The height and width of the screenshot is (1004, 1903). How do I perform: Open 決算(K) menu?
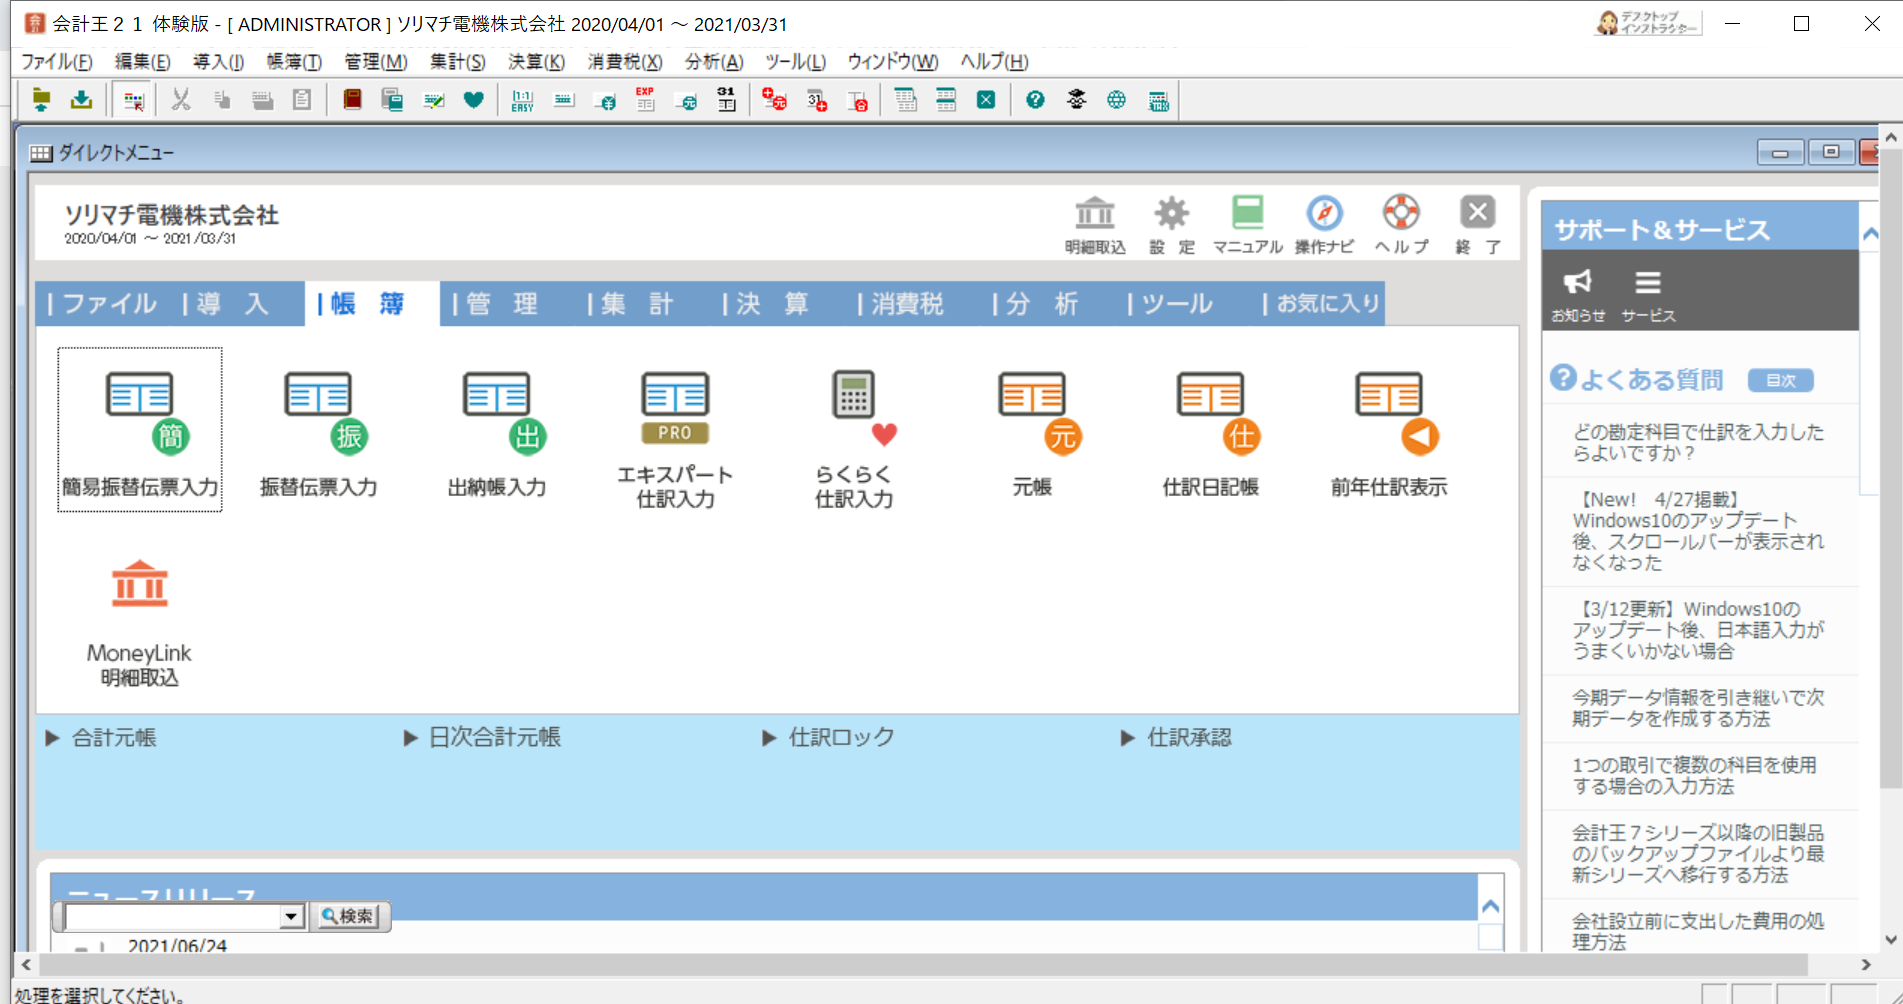pyautogui.click(x=536, y=62)
